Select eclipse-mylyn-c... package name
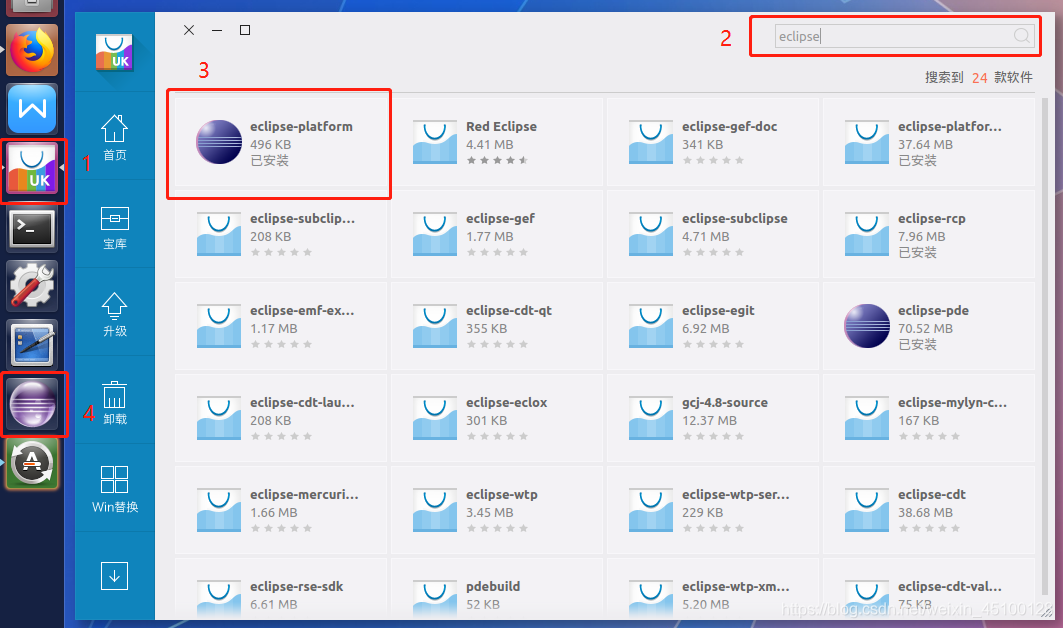This screenshot has width=1063, height=628. click(952, 402)
